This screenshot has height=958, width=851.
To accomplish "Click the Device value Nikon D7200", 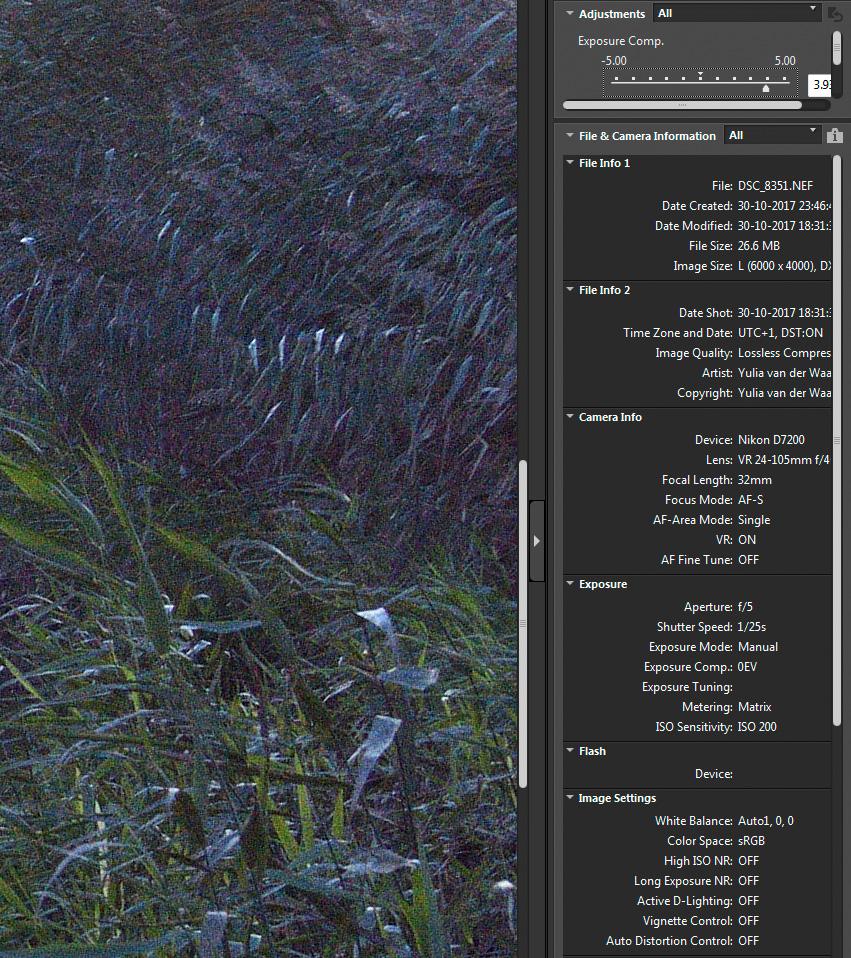I will point(771,440).
